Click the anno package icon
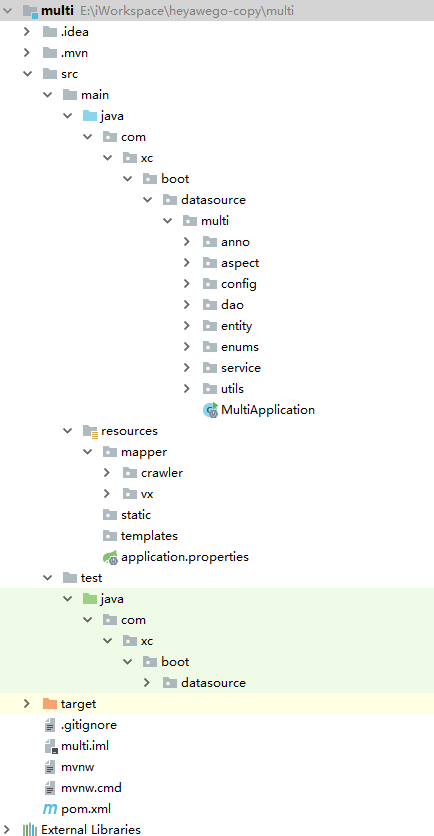This screenshot has width=434, height=836. 210,242
